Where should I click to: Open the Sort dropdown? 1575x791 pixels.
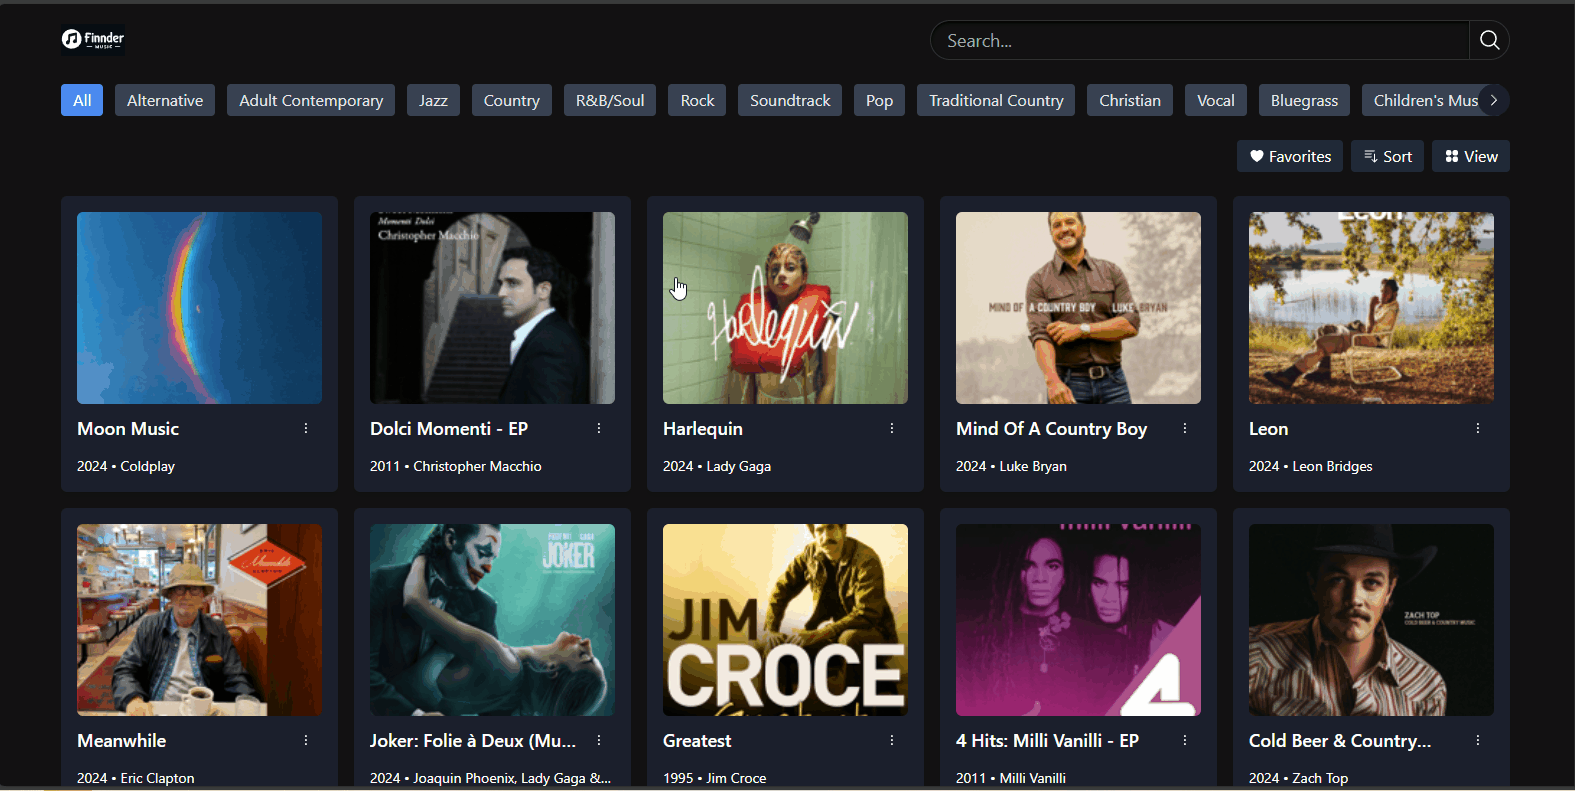coord(1387,156)
